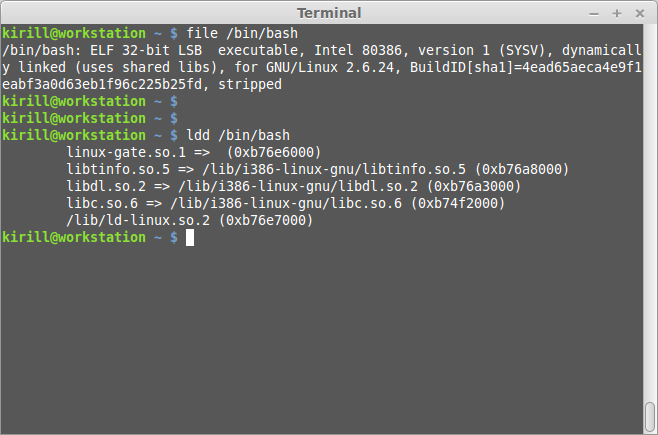Click the first kirill@workstation prompt
This screenshot has width=658, height=435.
pyautogui.click(x=74, y=33)
